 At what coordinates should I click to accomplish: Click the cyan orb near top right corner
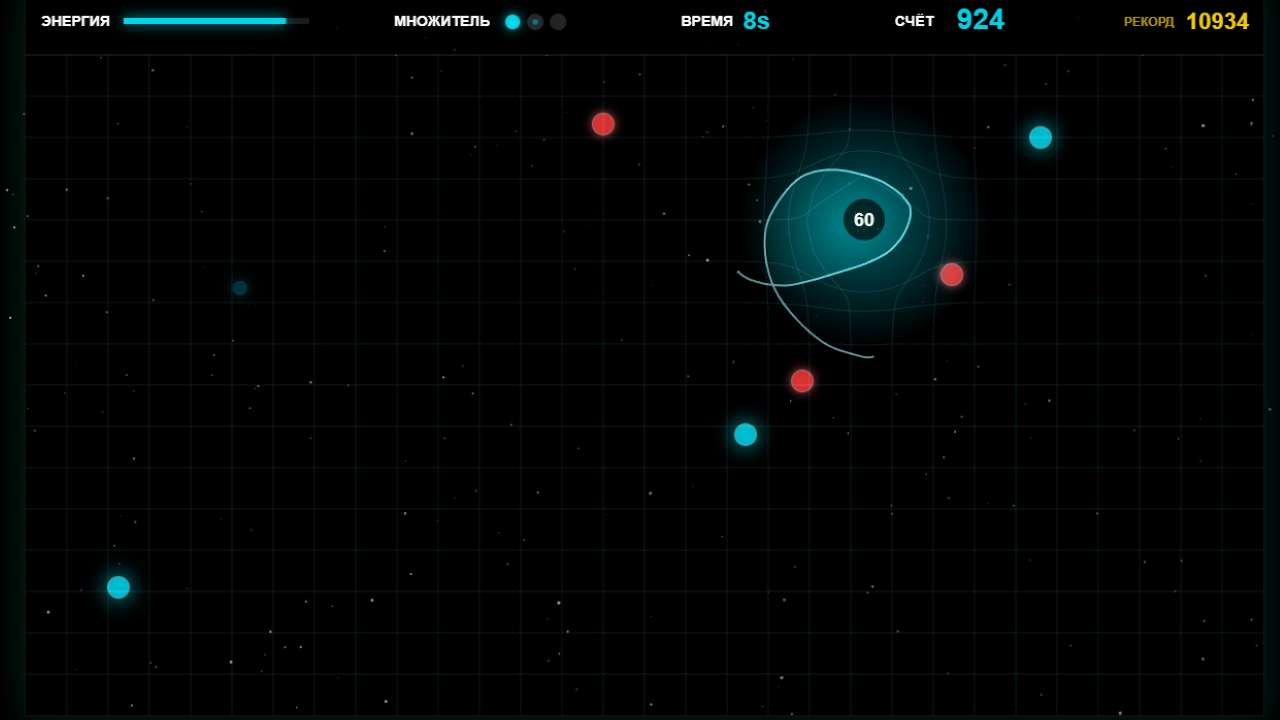click(x=1040, y=138)
